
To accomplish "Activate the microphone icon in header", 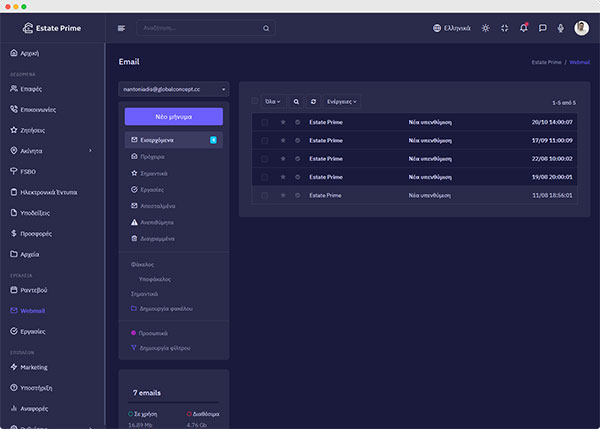I will point(561,28).
